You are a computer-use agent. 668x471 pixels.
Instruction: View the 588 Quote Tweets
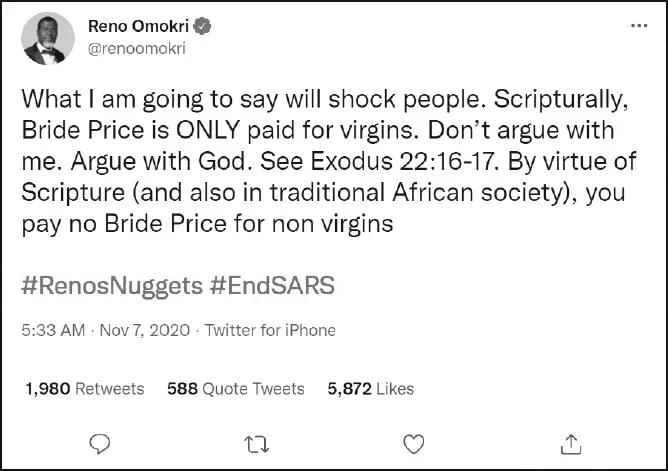point(235,389)
